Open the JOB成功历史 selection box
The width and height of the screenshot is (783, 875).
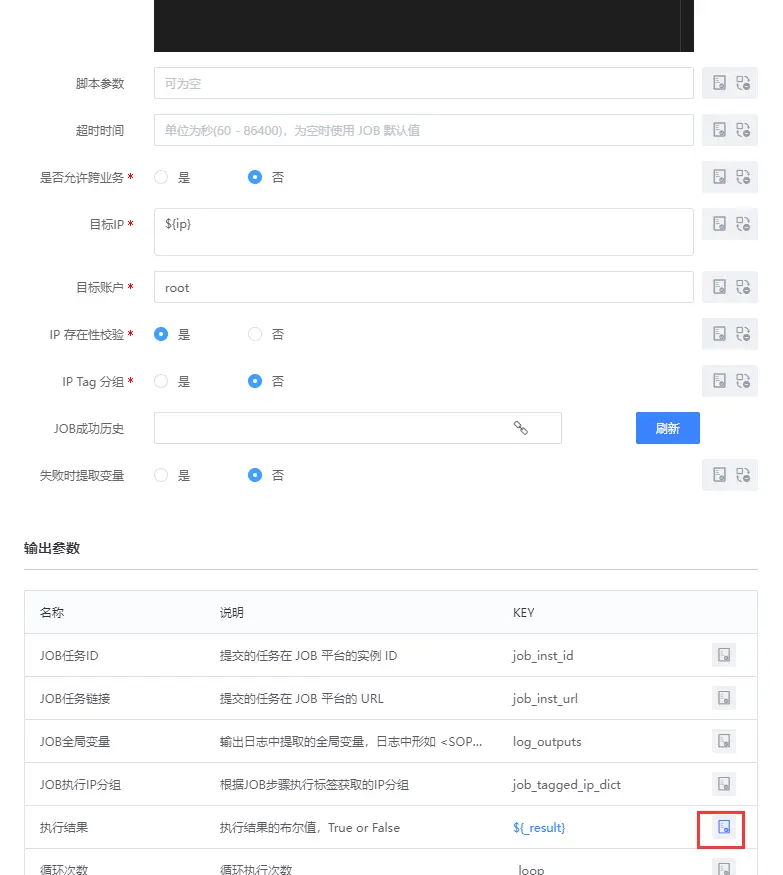[x=358, y=428]
